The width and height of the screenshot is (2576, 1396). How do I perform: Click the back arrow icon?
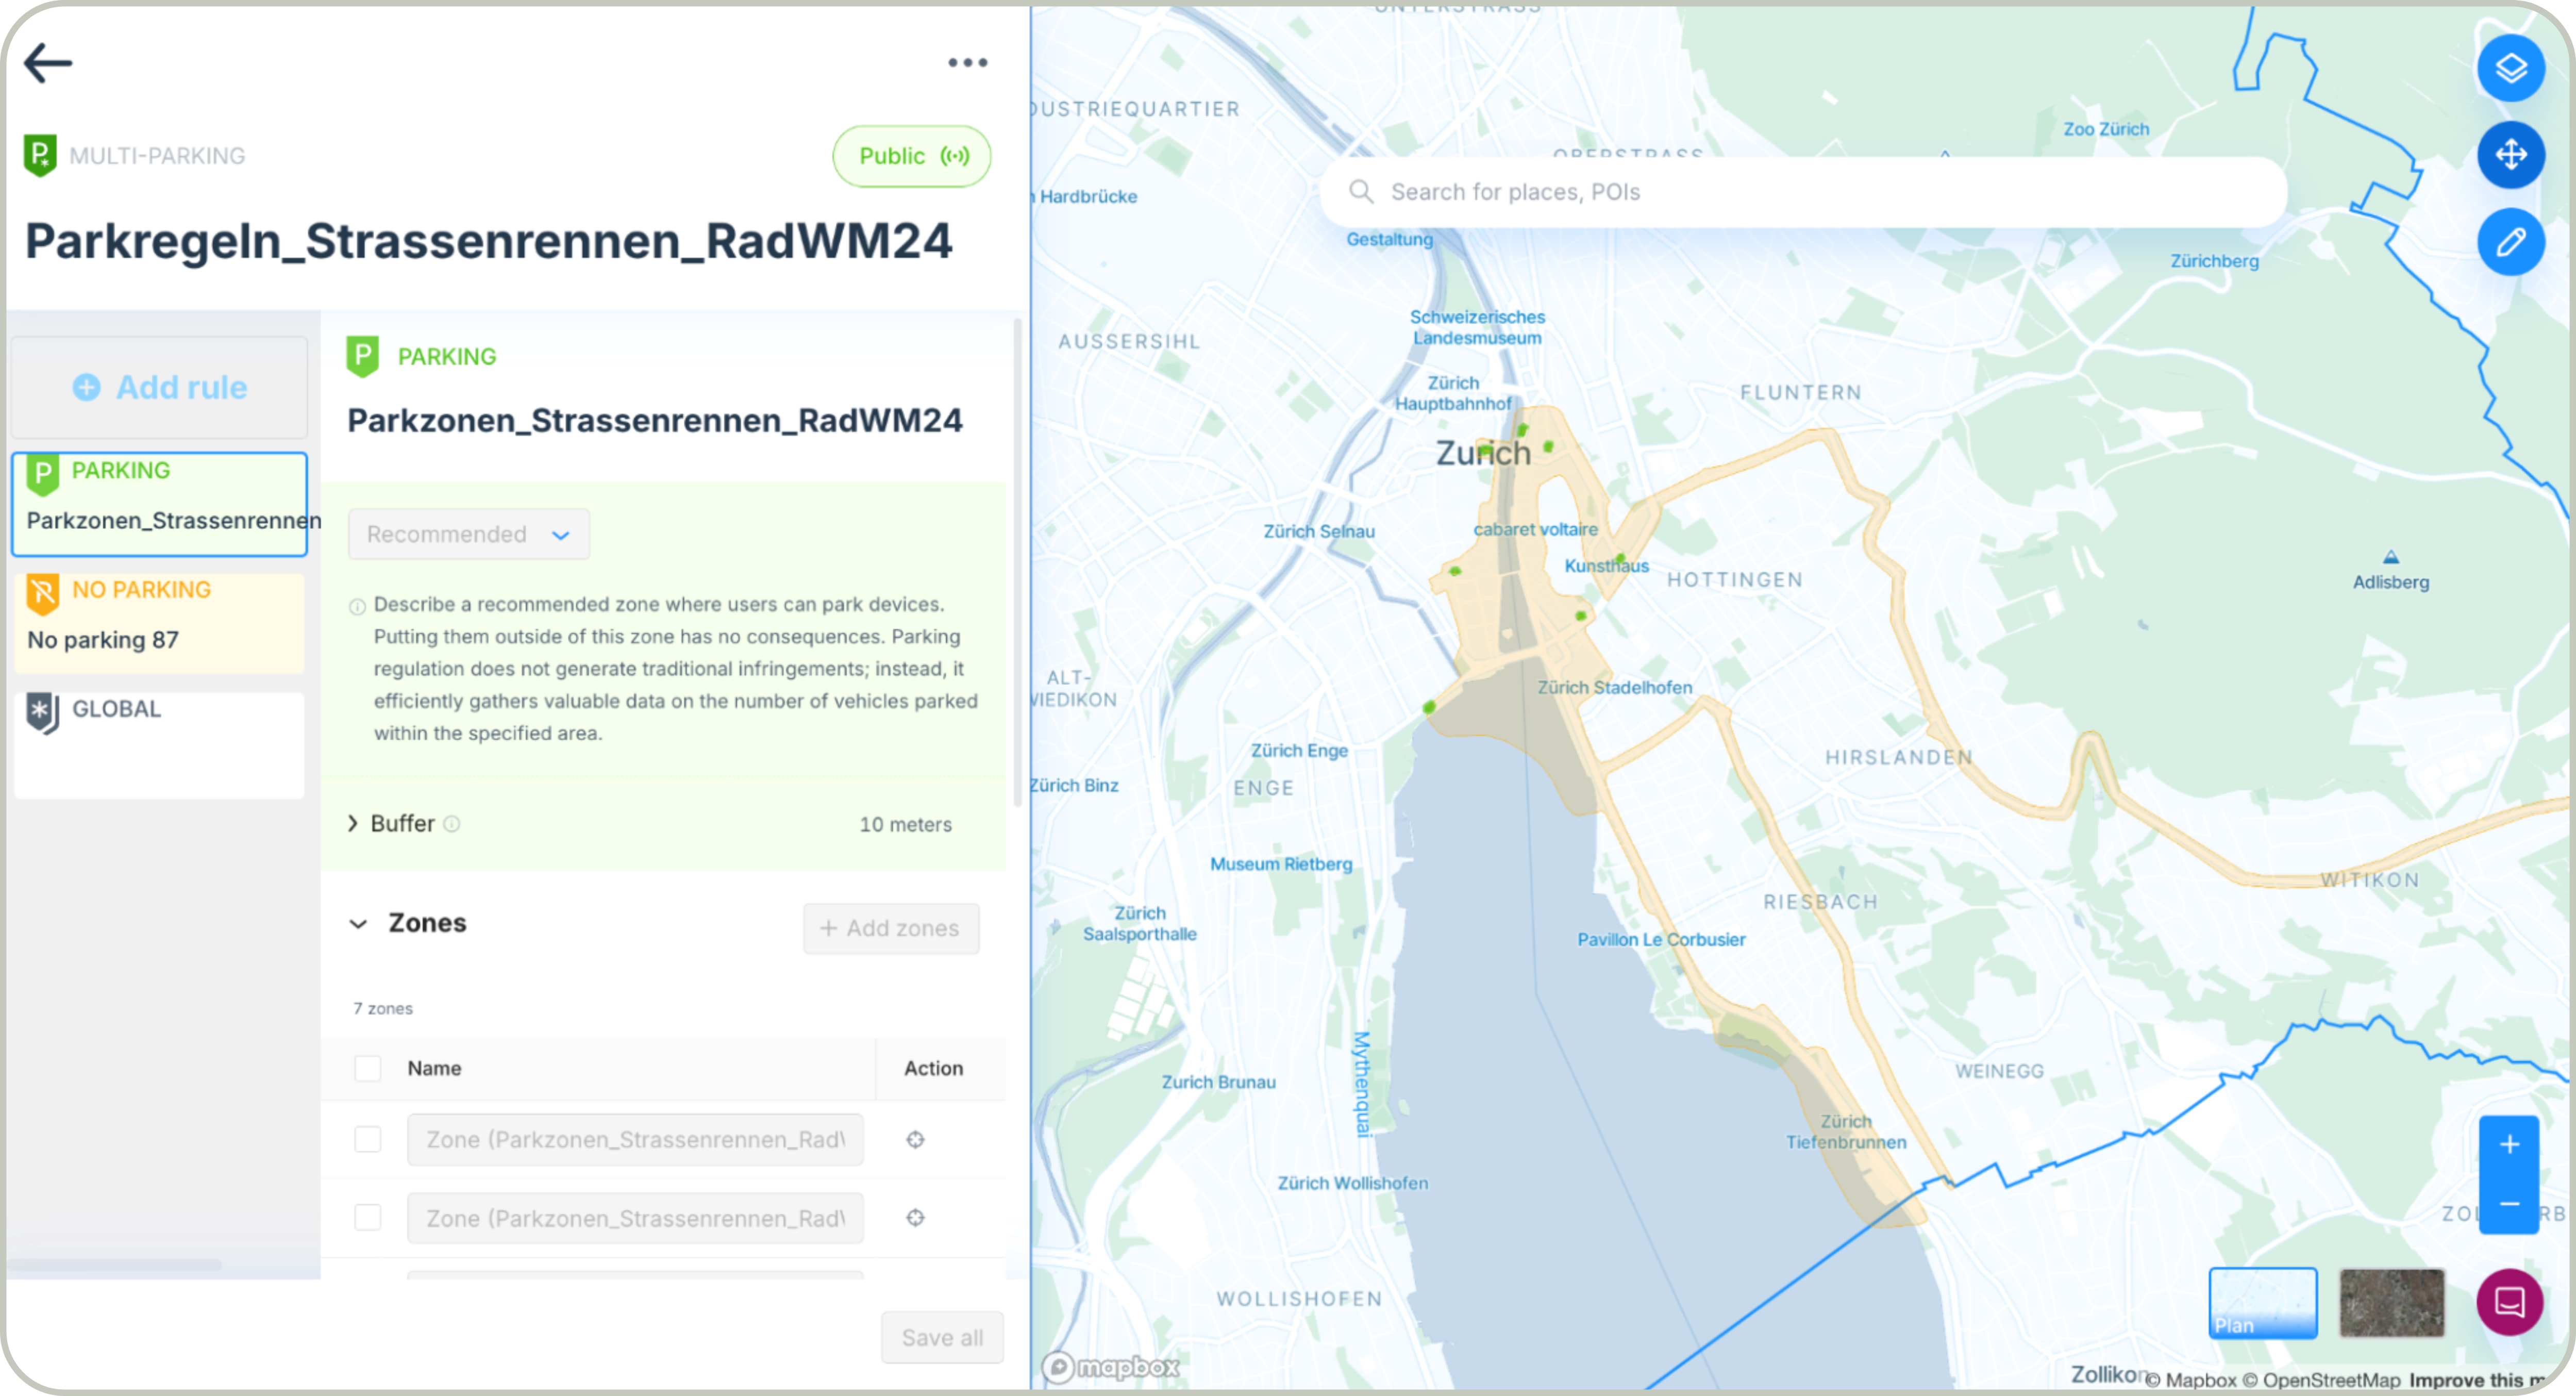coord(48,63)
